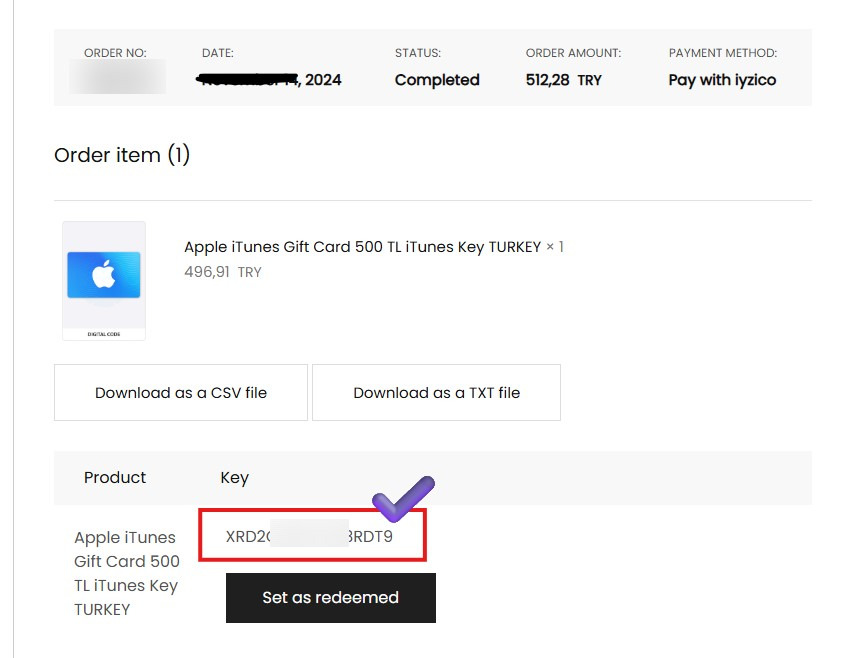This screenshot has height=658, width=847.
Task: Click the PAYMENT METHOD: label
Action: (723, 53)
